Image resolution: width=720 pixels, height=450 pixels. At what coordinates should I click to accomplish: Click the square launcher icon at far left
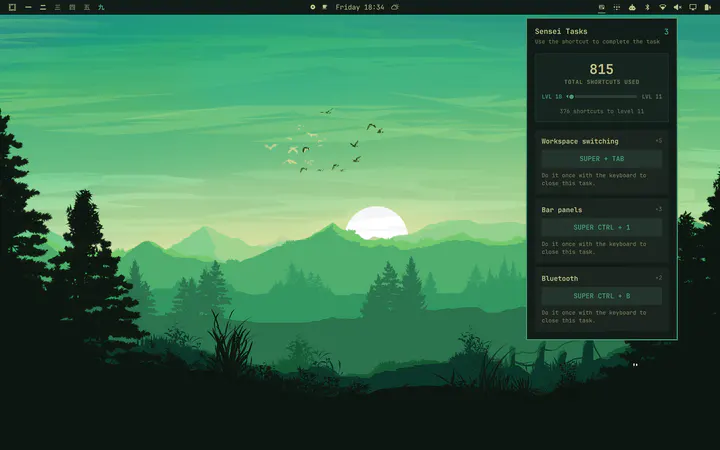pos(12,7)
